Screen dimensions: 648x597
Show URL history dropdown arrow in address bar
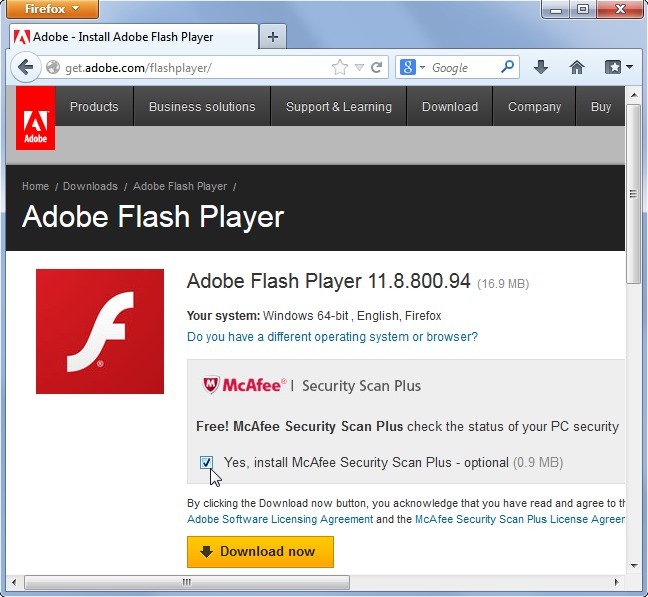359,67
